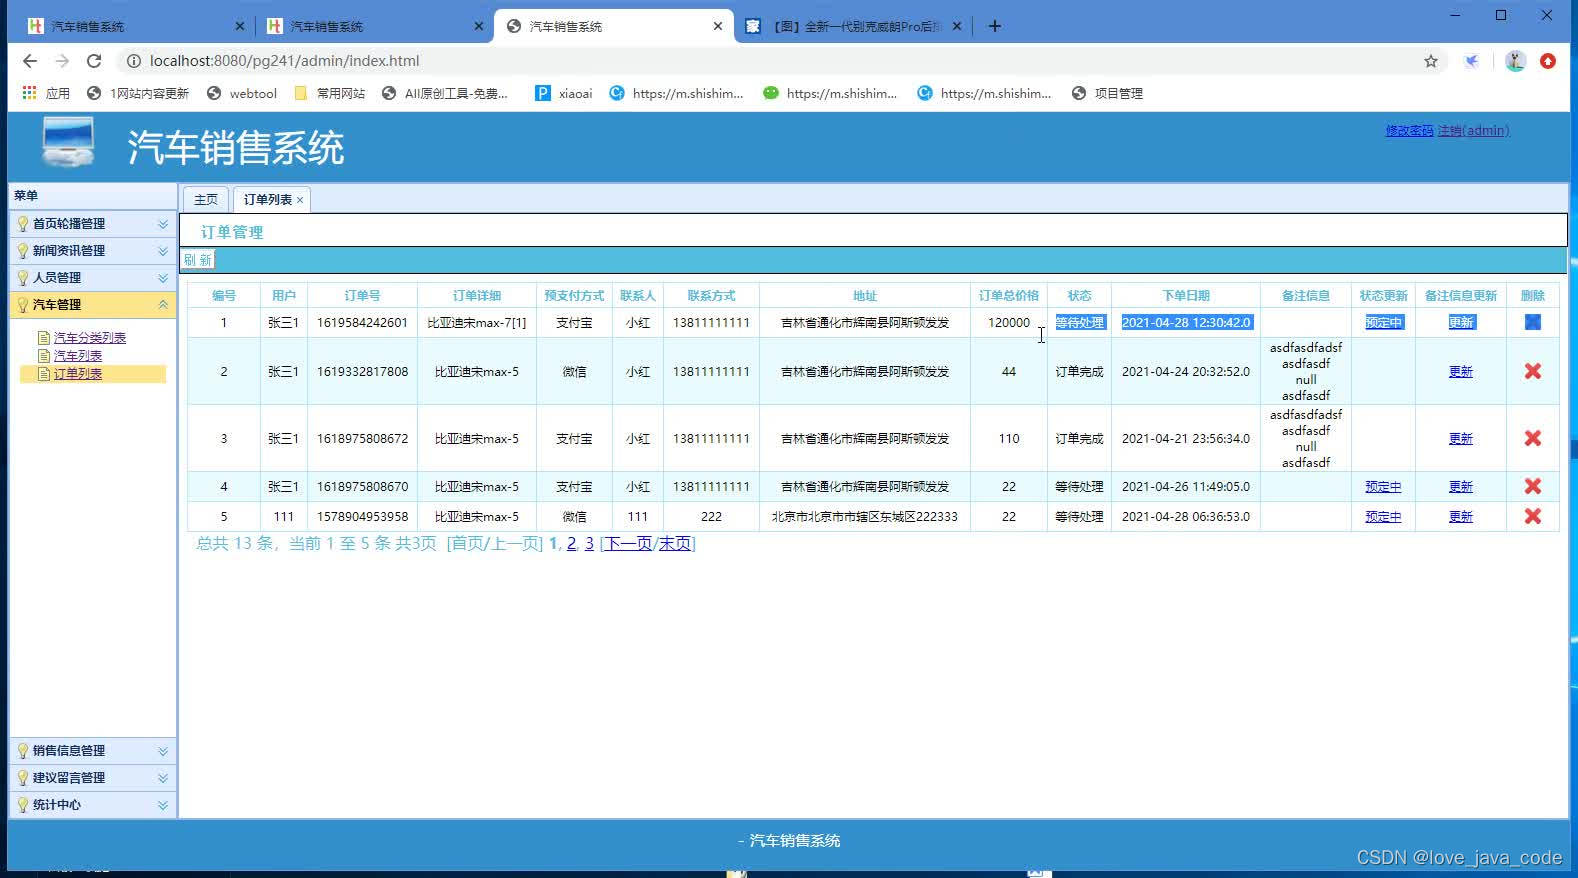Expand 人员管理 menu section
The width and height of the screenshot is (1578, 878).
(x=92, y=278)
